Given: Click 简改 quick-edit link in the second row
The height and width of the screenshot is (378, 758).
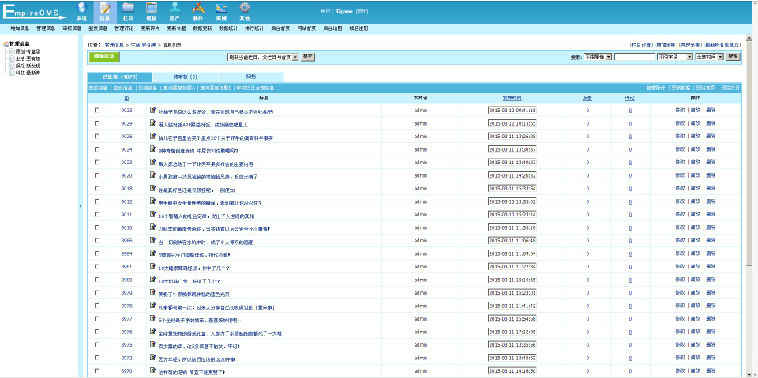Looking at the screenshot, I should pyautogui.click(x=695, y=123).
